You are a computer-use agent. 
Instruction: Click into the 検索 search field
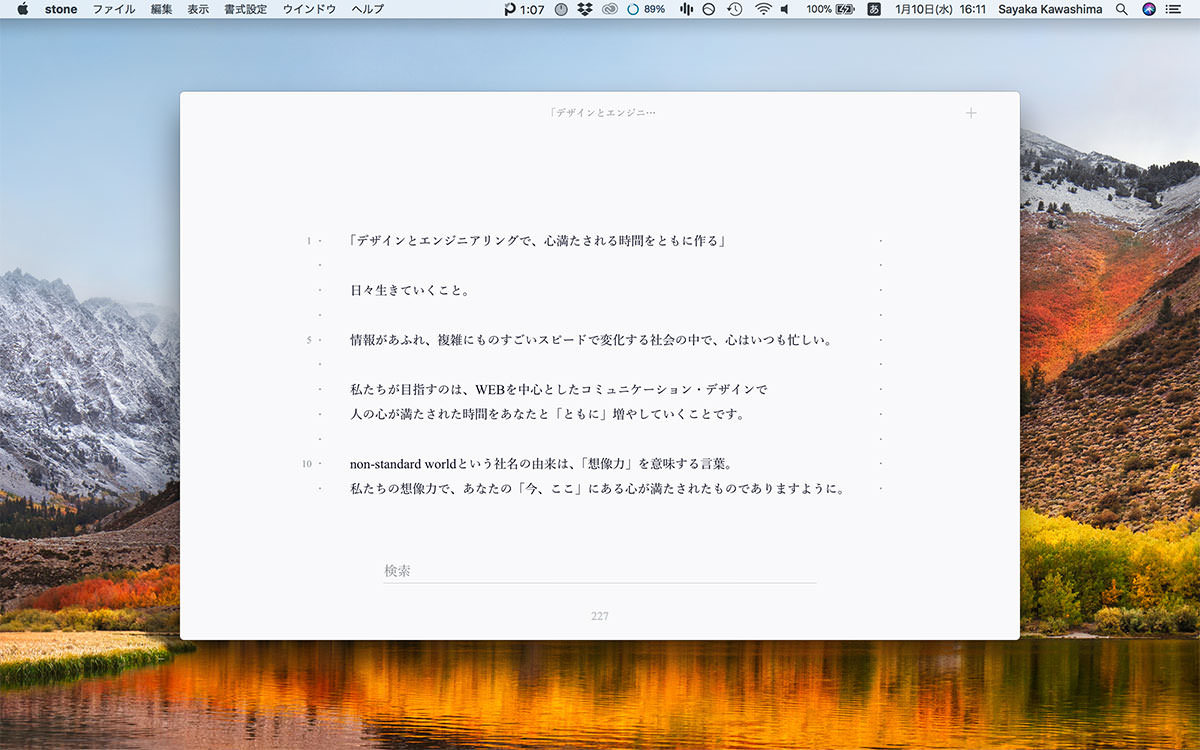[600, 571]
